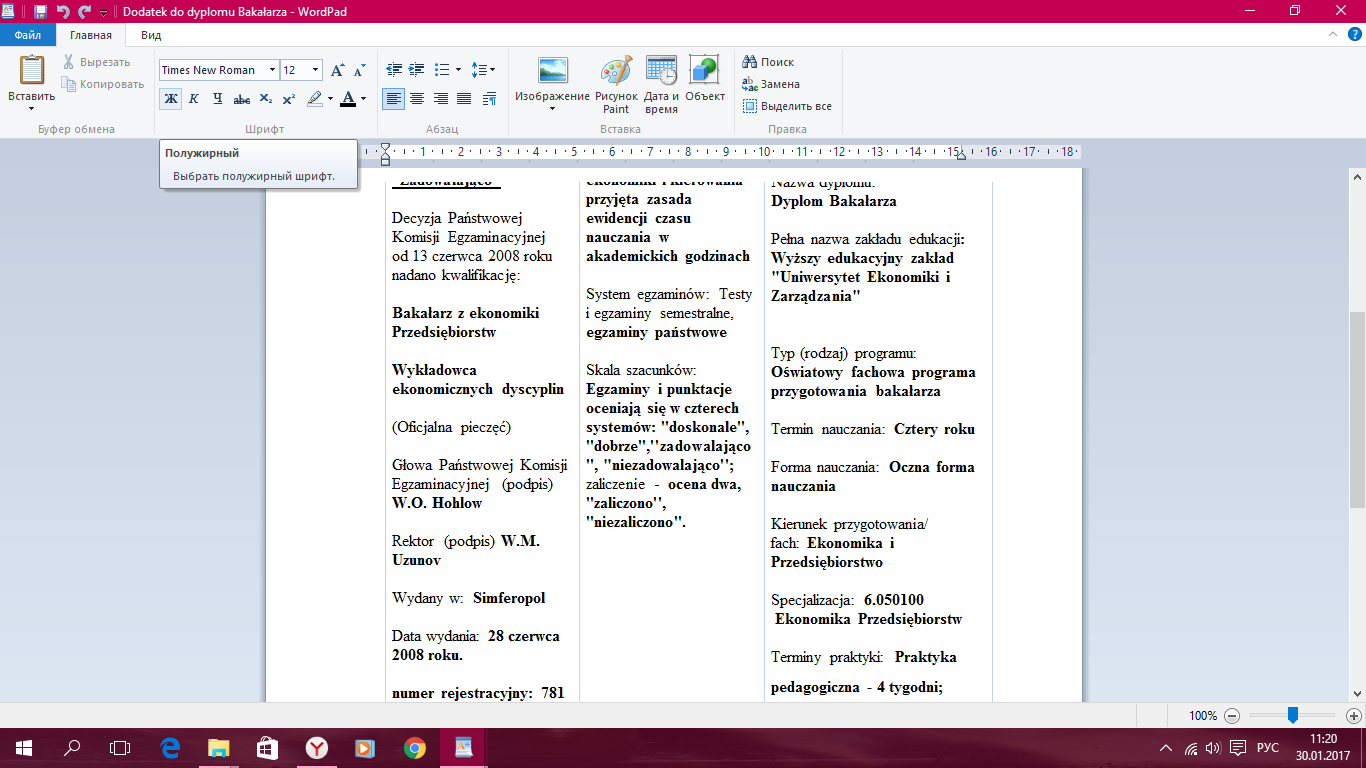Click Выделить все to select everything
Viewport: 1366px width, 768px height.
(x=787, y=106)
